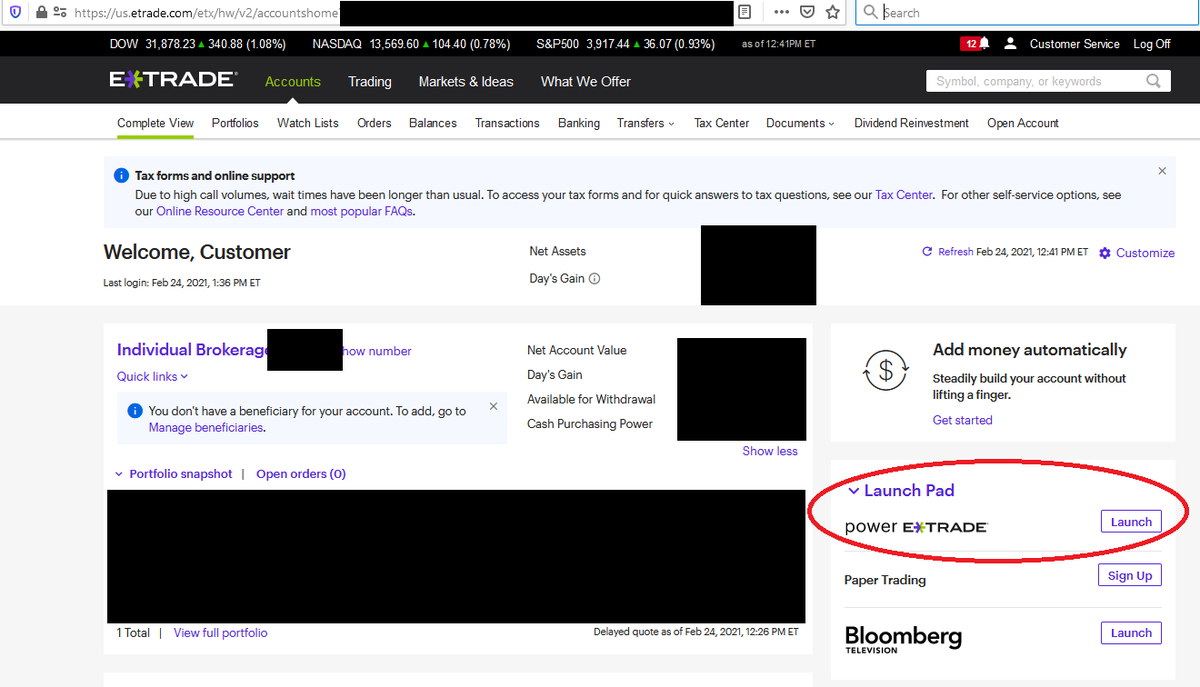The height and width of the screenshot is (687, 1200).
Task: Open the Documents dropdown menu
Action: click(801, 123)
